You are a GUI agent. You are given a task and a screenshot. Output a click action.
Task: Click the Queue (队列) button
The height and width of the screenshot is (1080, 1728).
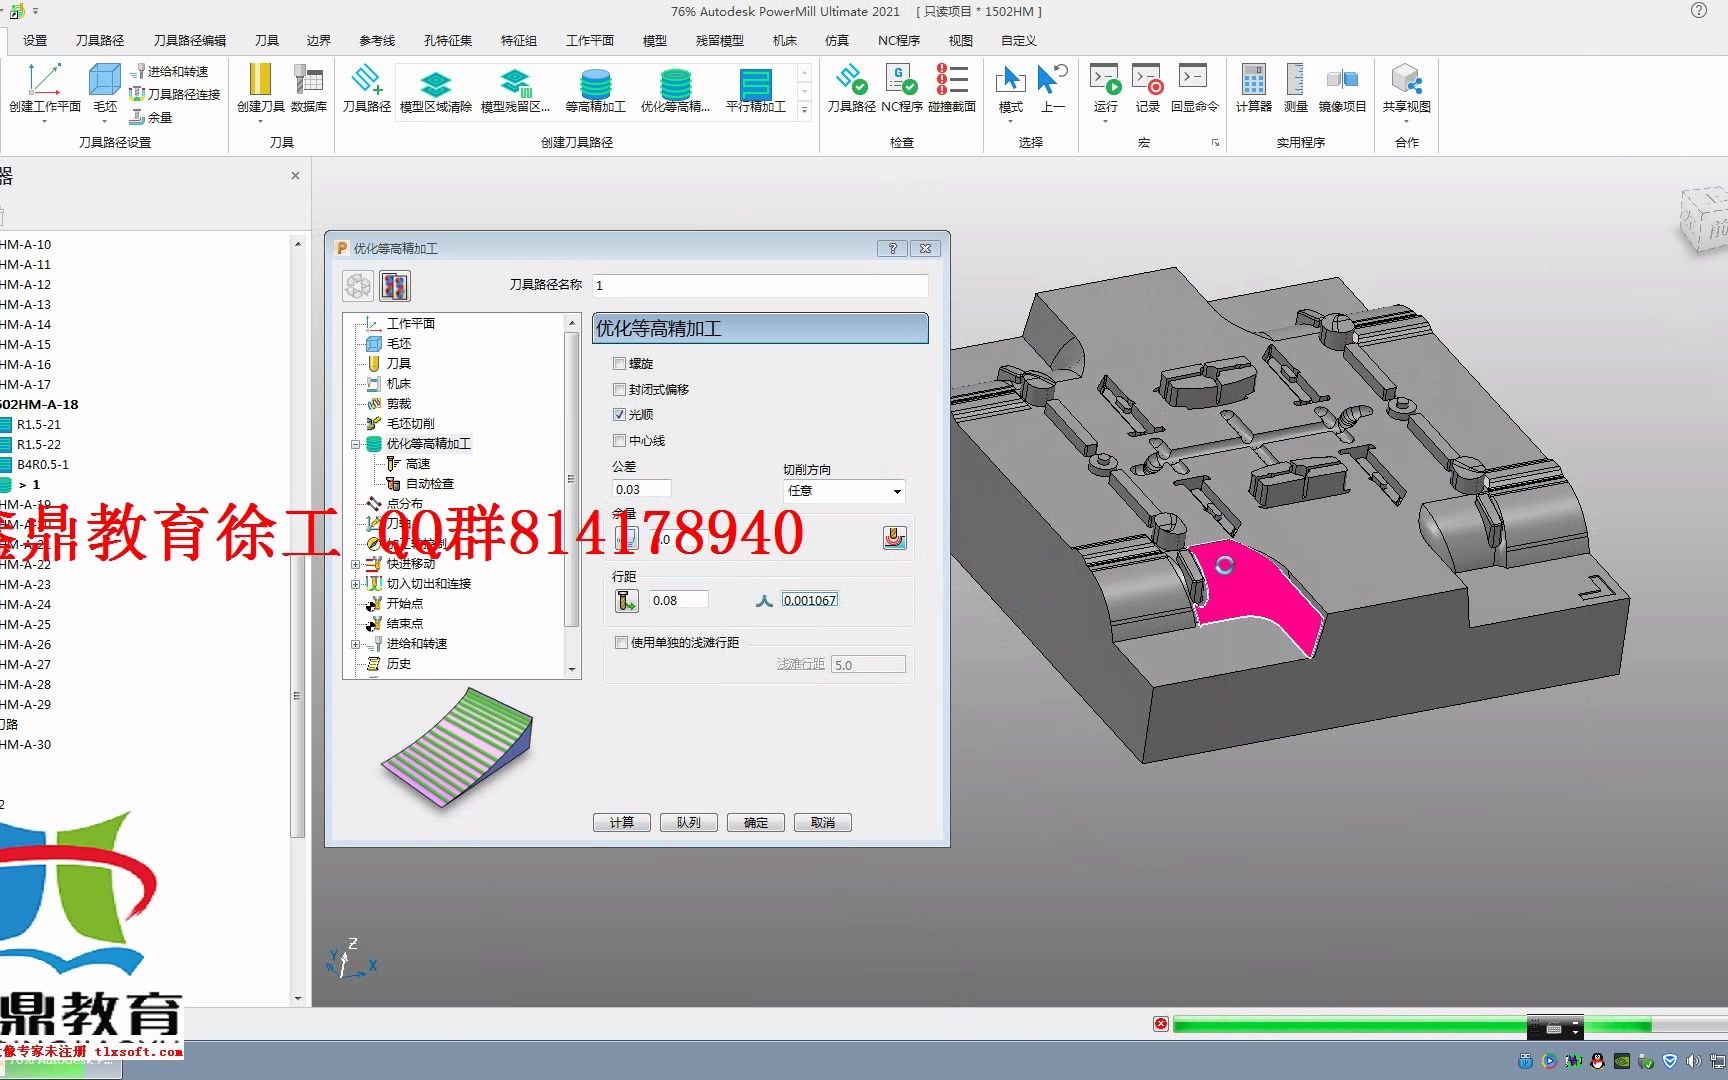(689, 823)
